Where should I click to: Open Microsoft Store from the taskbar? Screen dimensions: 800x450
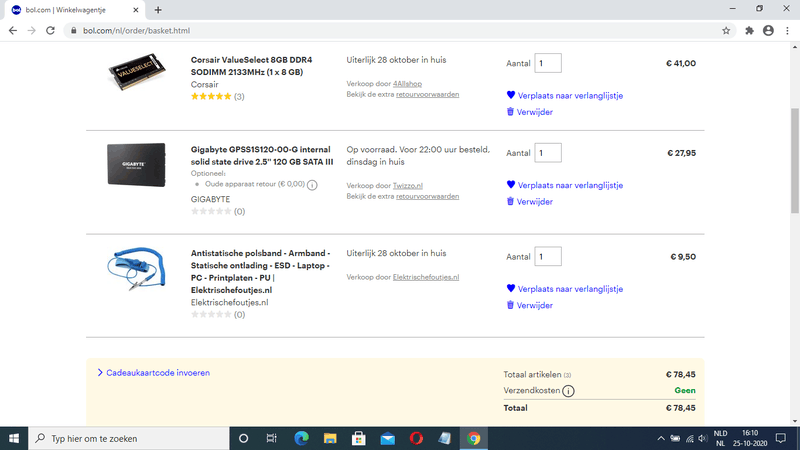[x=359, y=438]
